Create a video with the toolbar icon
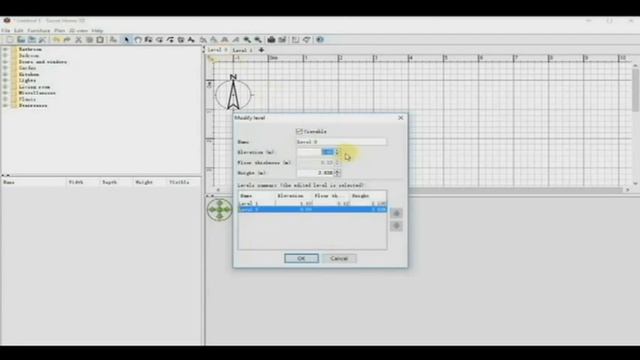 (282, 40)
